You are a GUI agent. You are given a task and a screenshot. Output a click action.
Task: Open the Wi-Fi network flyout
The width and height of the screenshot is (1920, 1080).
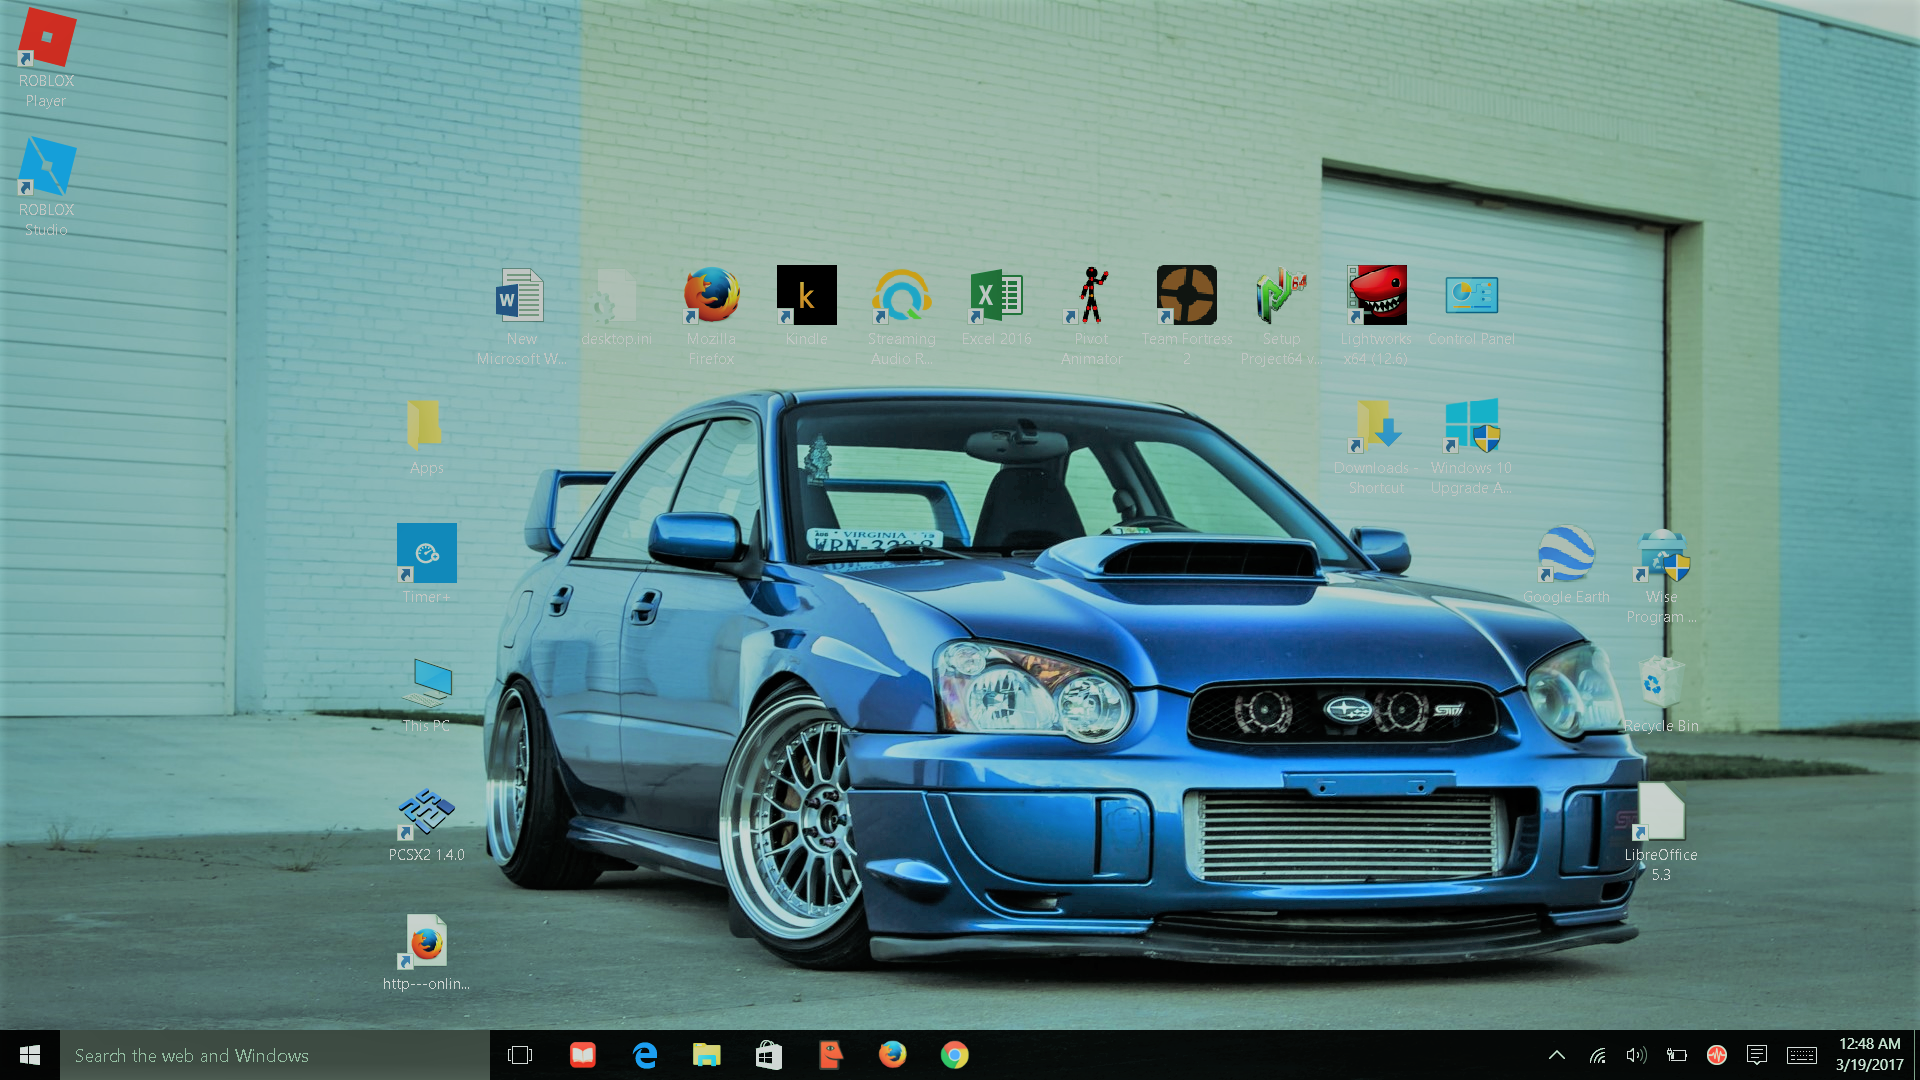(1597, 1055)
